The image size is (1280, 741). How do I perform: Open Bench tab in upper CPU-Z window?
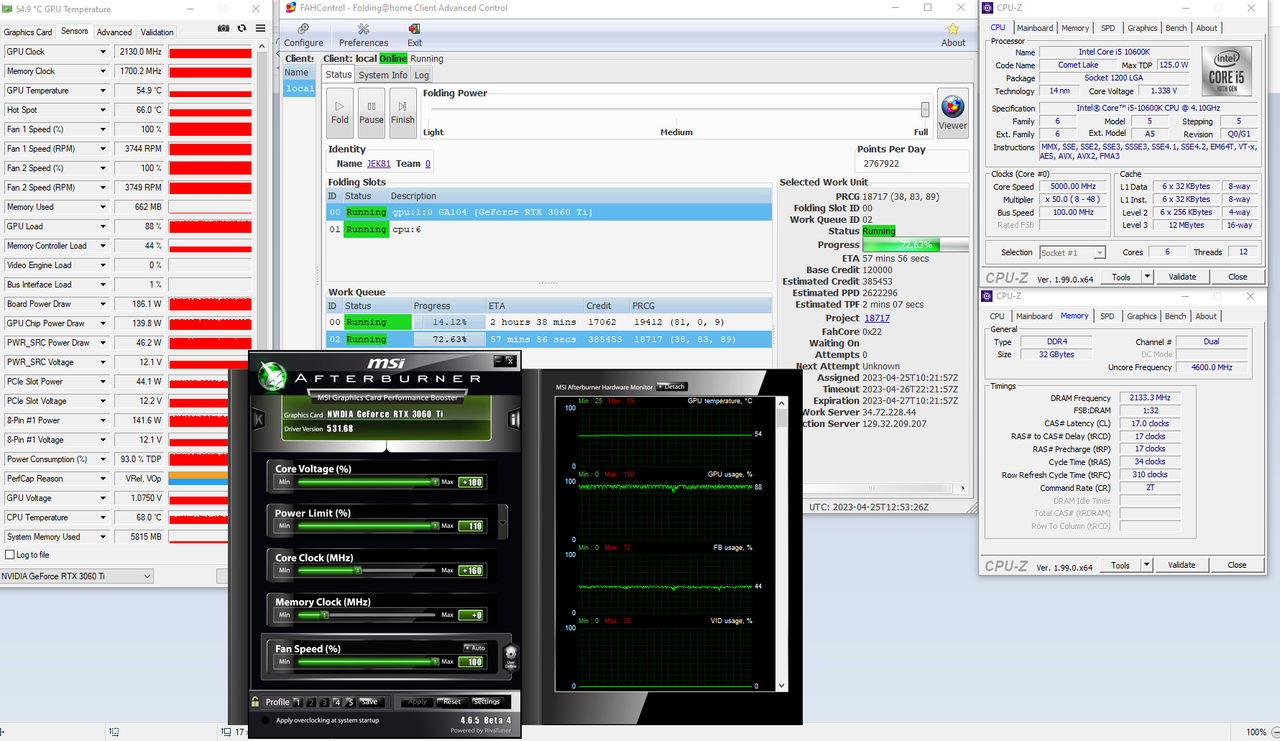click(x=1176, y=28)
